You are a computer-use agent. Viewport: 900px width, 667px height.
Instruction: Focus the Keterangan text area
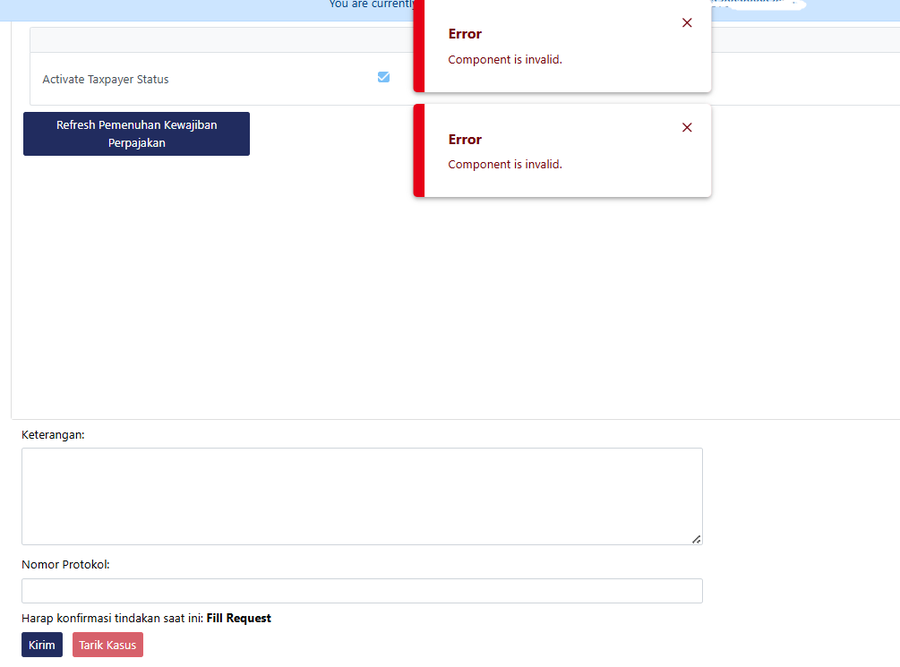pyautogui.click(x=361, y=496)
